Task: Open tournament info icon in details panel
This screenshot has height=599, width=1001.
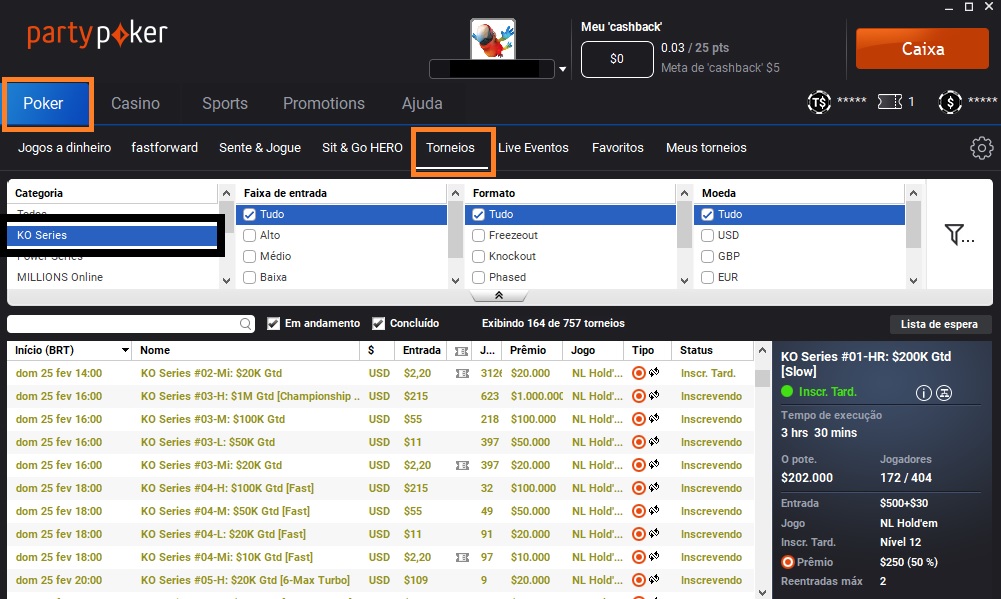Action: point(924,393)
